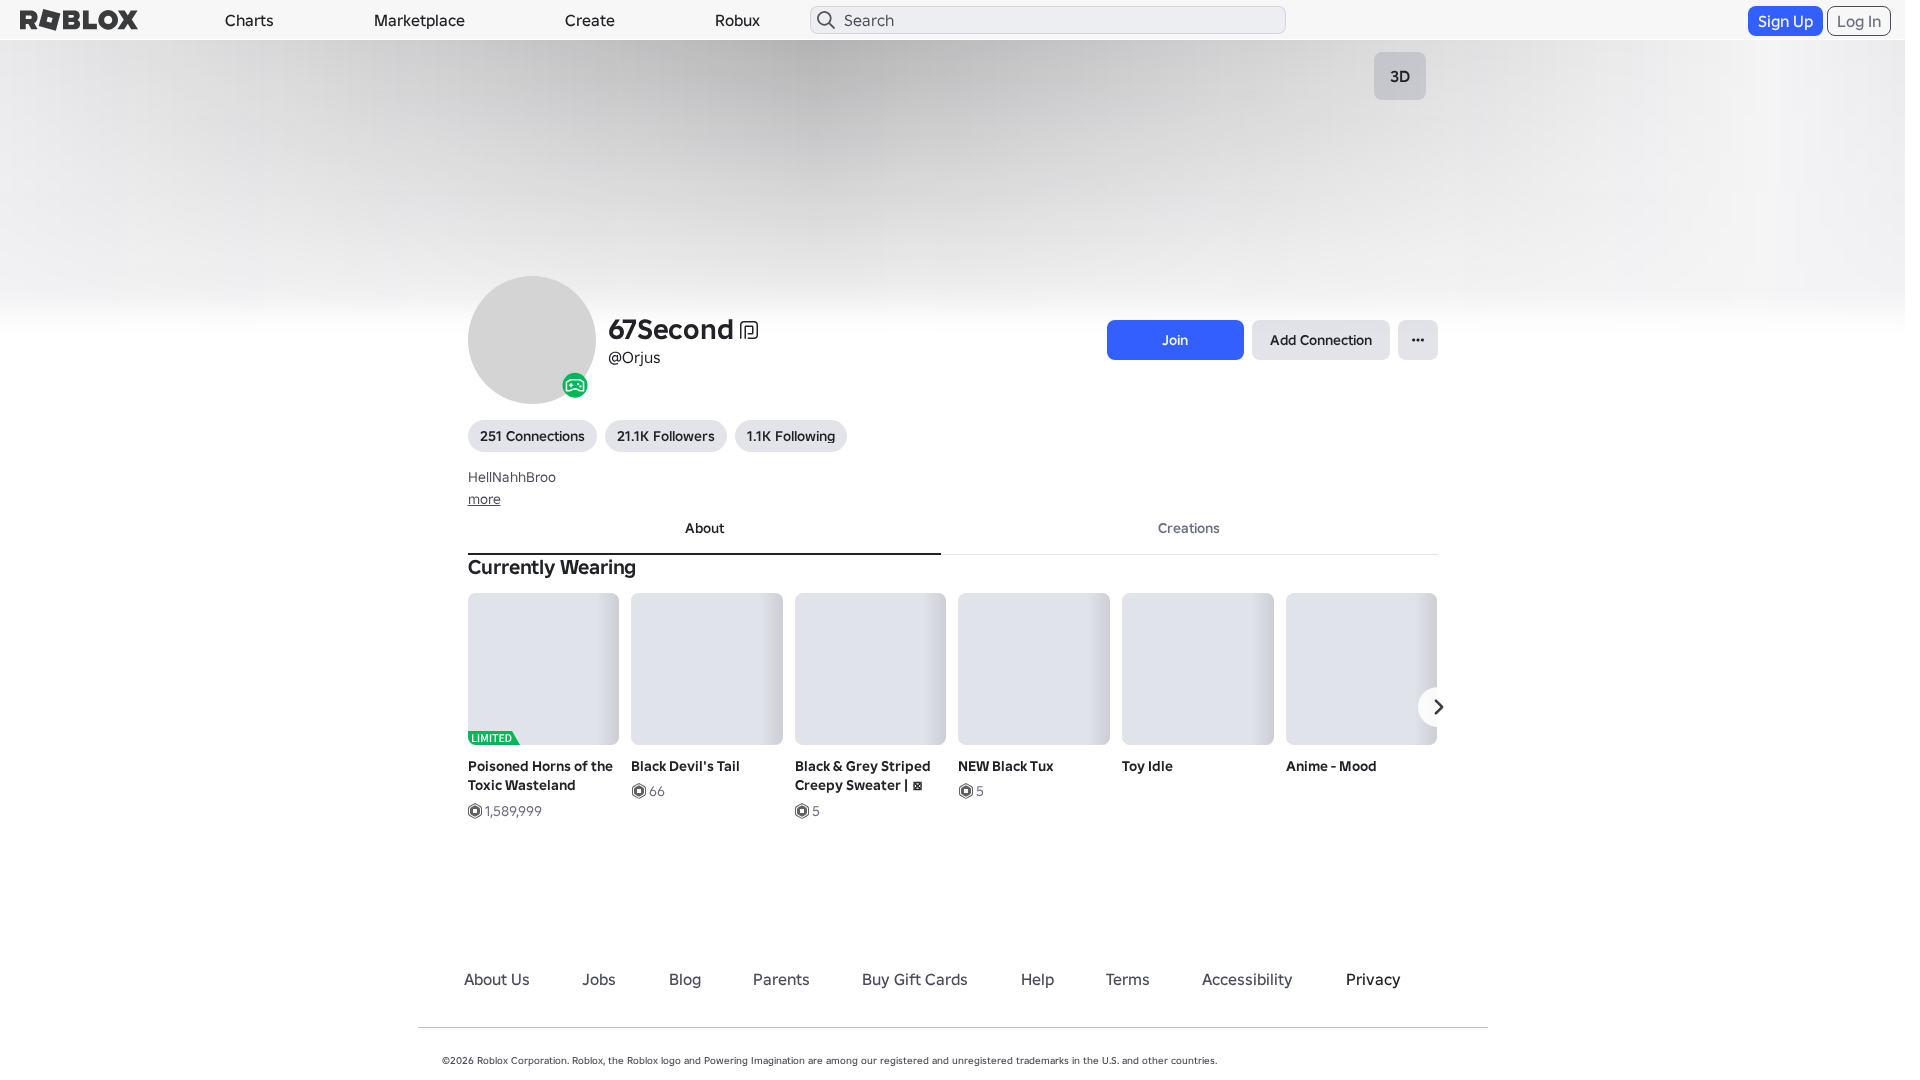Viewport: 1920px width, 1080px height.
Task: Open Parents footer link
Action: pos(781,979)
